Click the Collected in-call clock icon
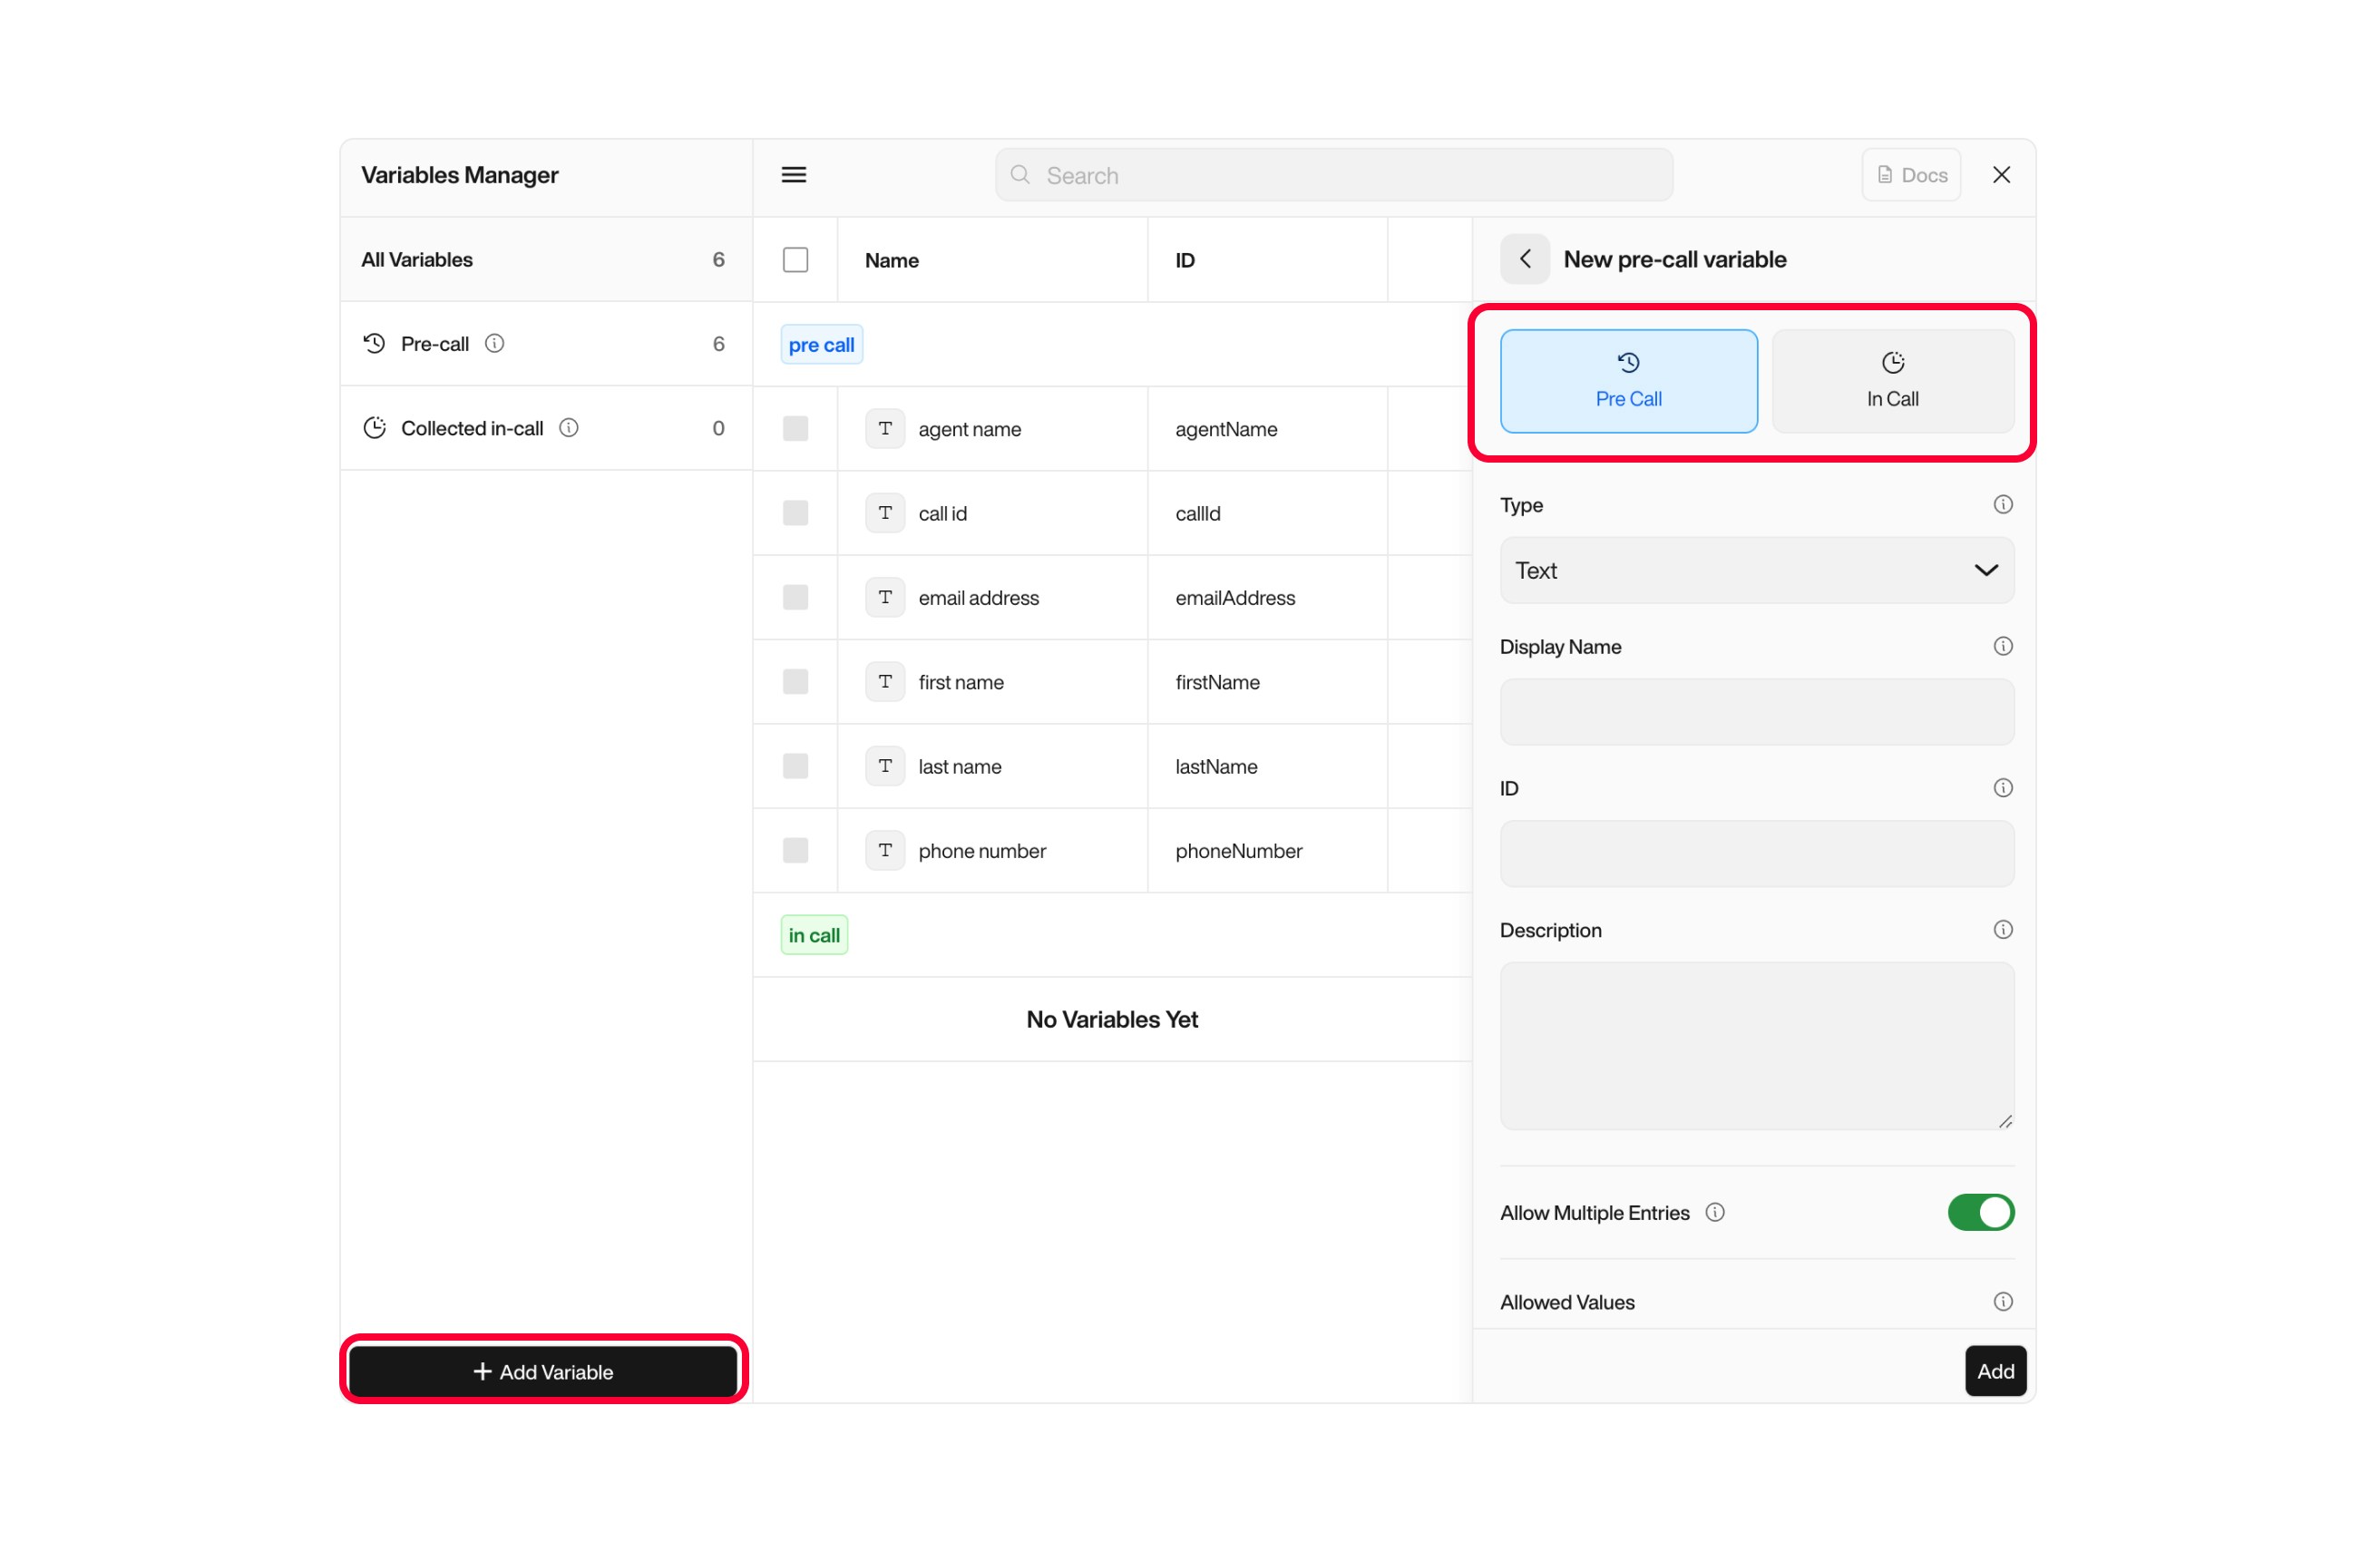This screenshot has height=1542, width=2380. 375,427
